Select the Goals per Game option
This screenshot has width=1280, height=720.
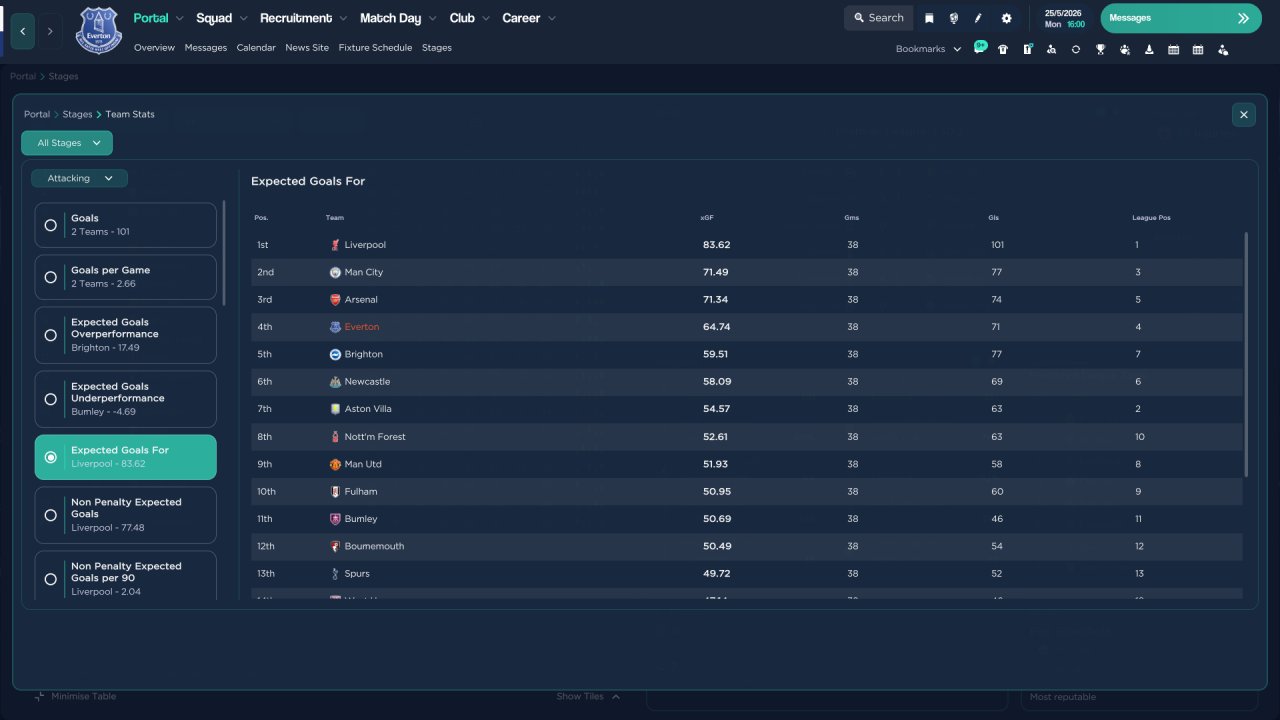(x=126, y=277)
